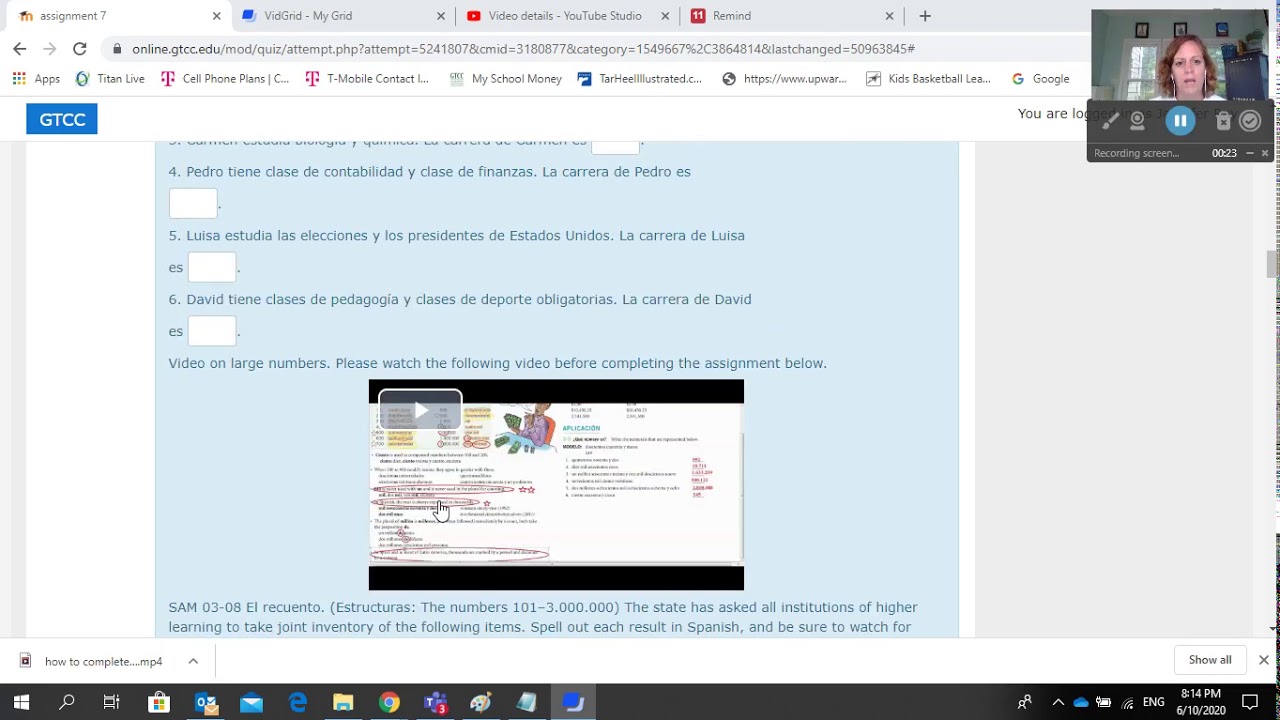Open Cell Phone Plans bookmark

(225, 79)
